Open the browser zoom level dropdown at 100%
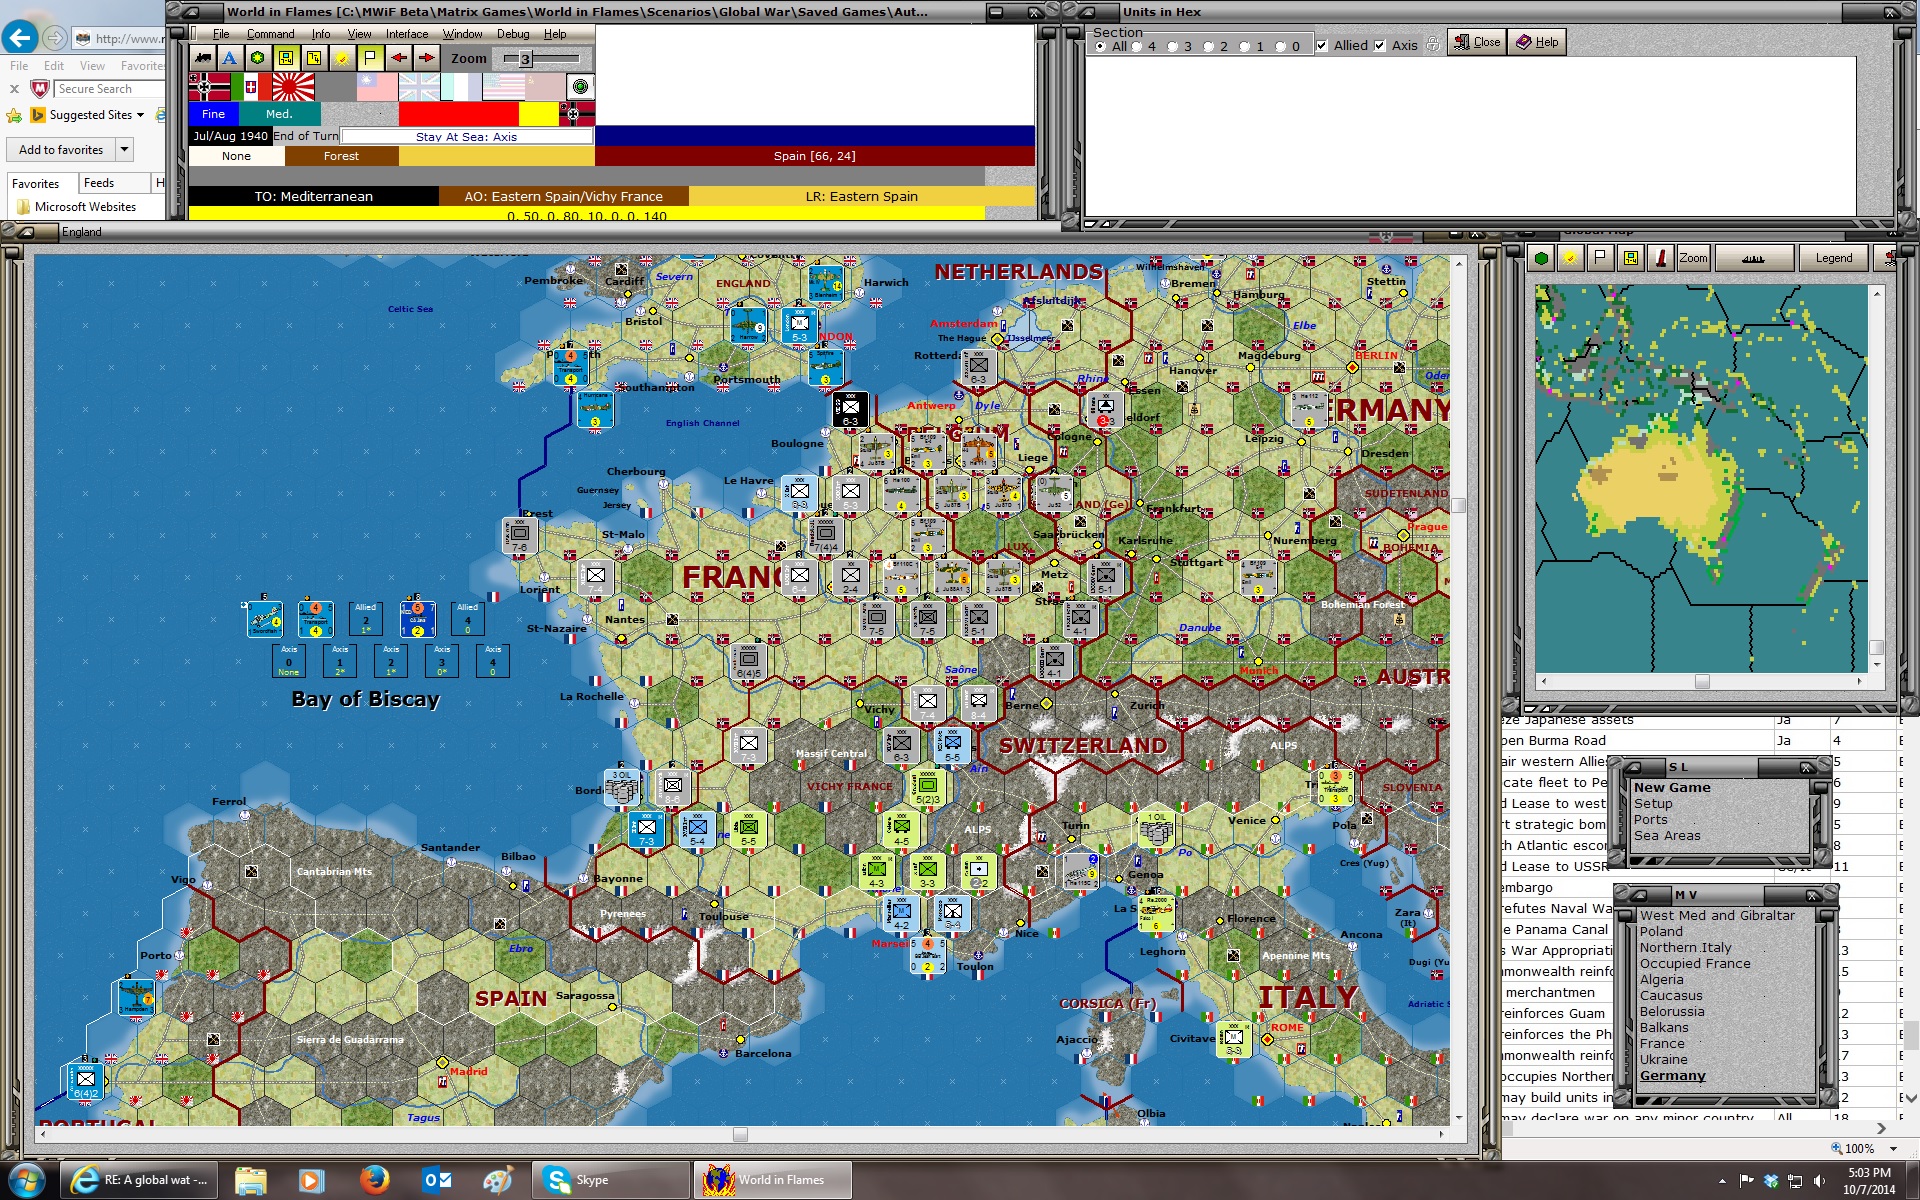 [1893, 1149]
